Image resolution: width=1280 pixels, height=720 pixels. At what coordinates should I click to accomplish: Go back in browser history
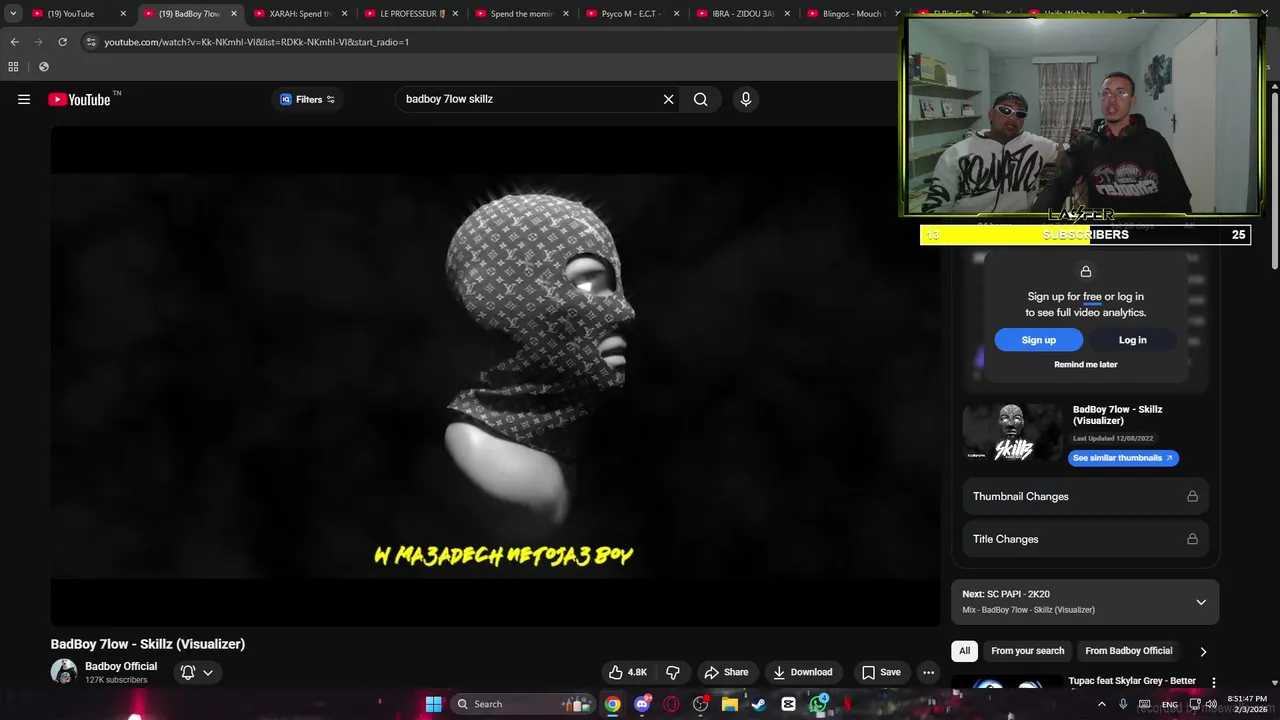14,42
